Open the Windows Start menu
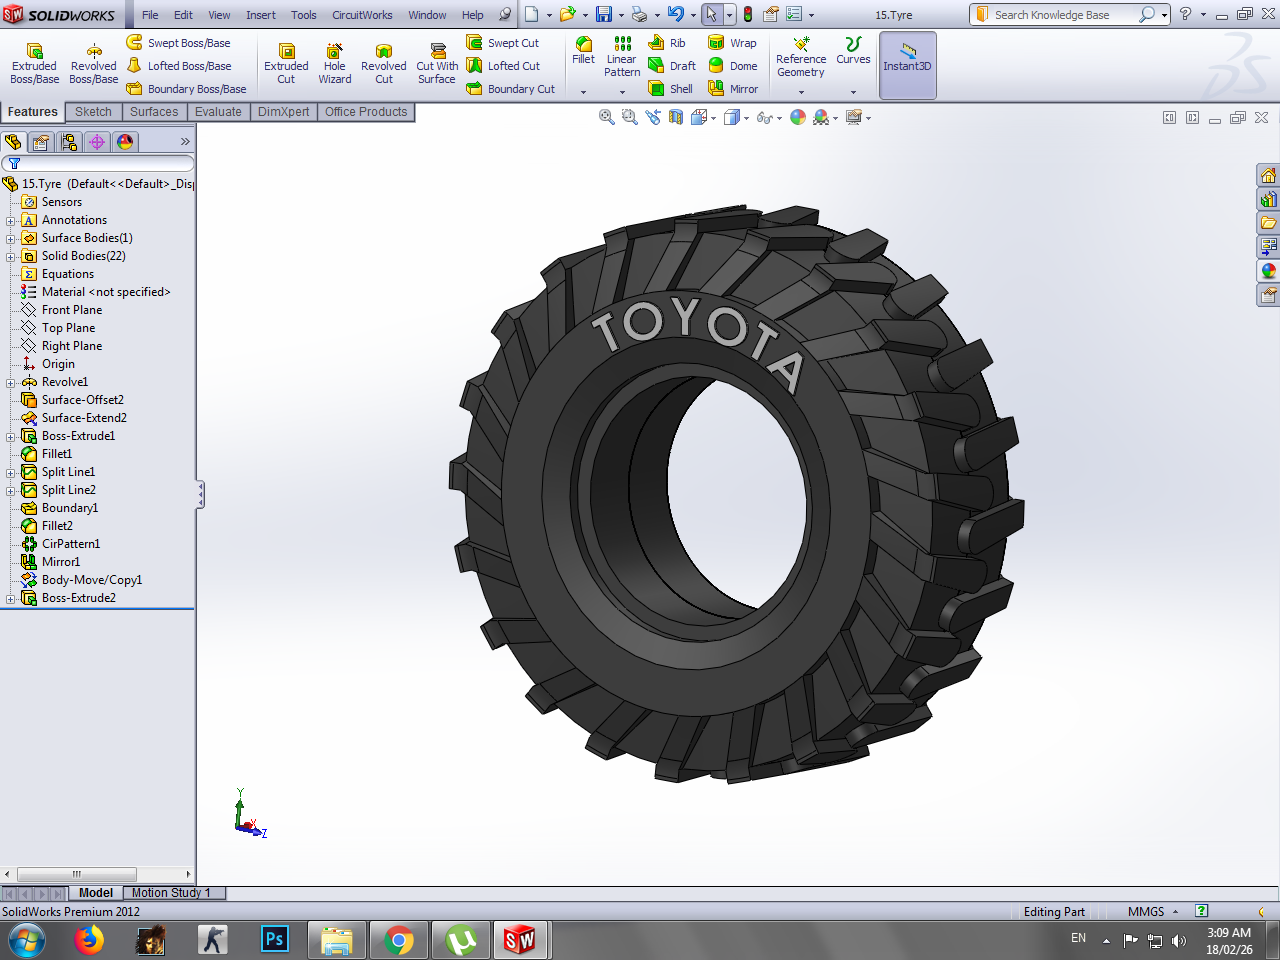The width and height of the screenshot is (1280, 960). (27, 940)
